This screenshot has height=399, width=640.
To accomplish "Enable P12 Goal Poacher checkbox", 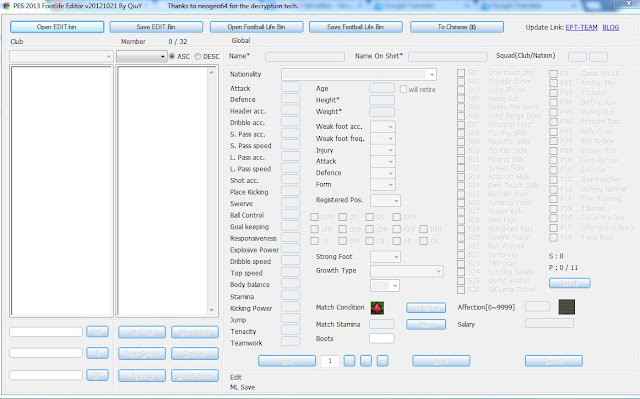I will point(553,180).
